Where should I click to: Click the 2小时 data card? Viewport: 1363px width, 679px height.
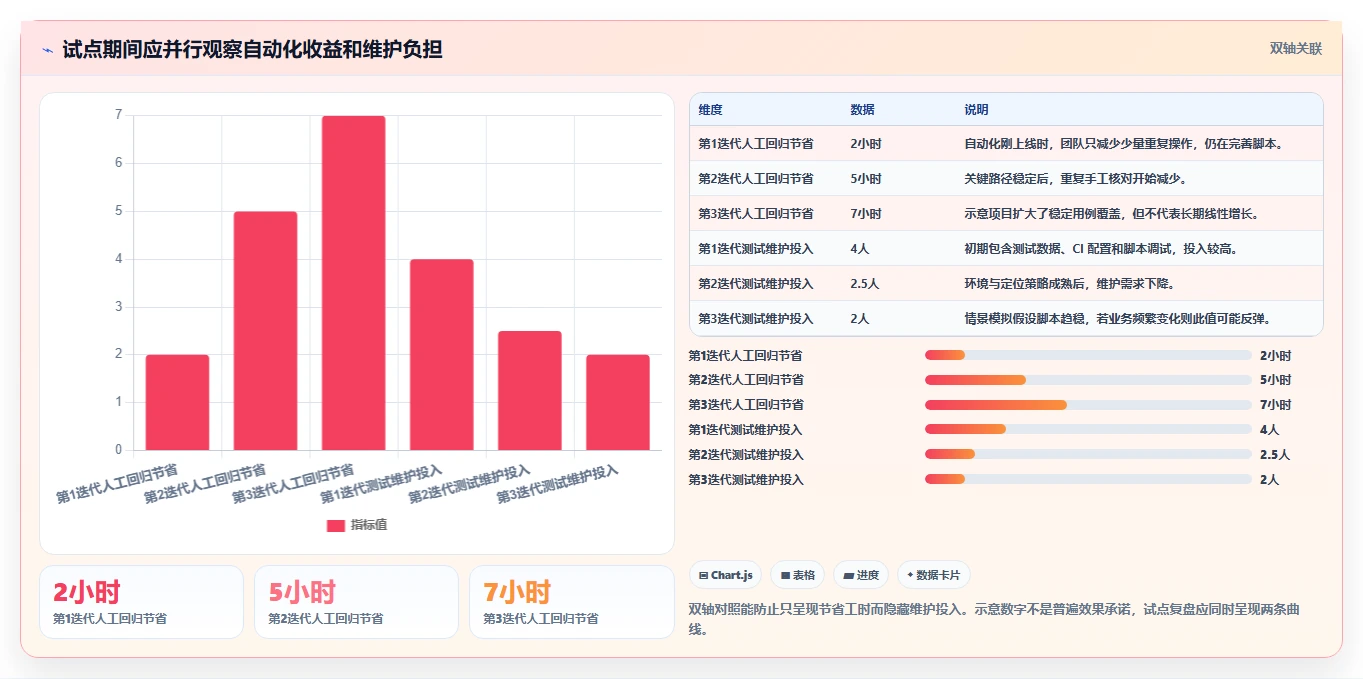(x=141, y=602)
